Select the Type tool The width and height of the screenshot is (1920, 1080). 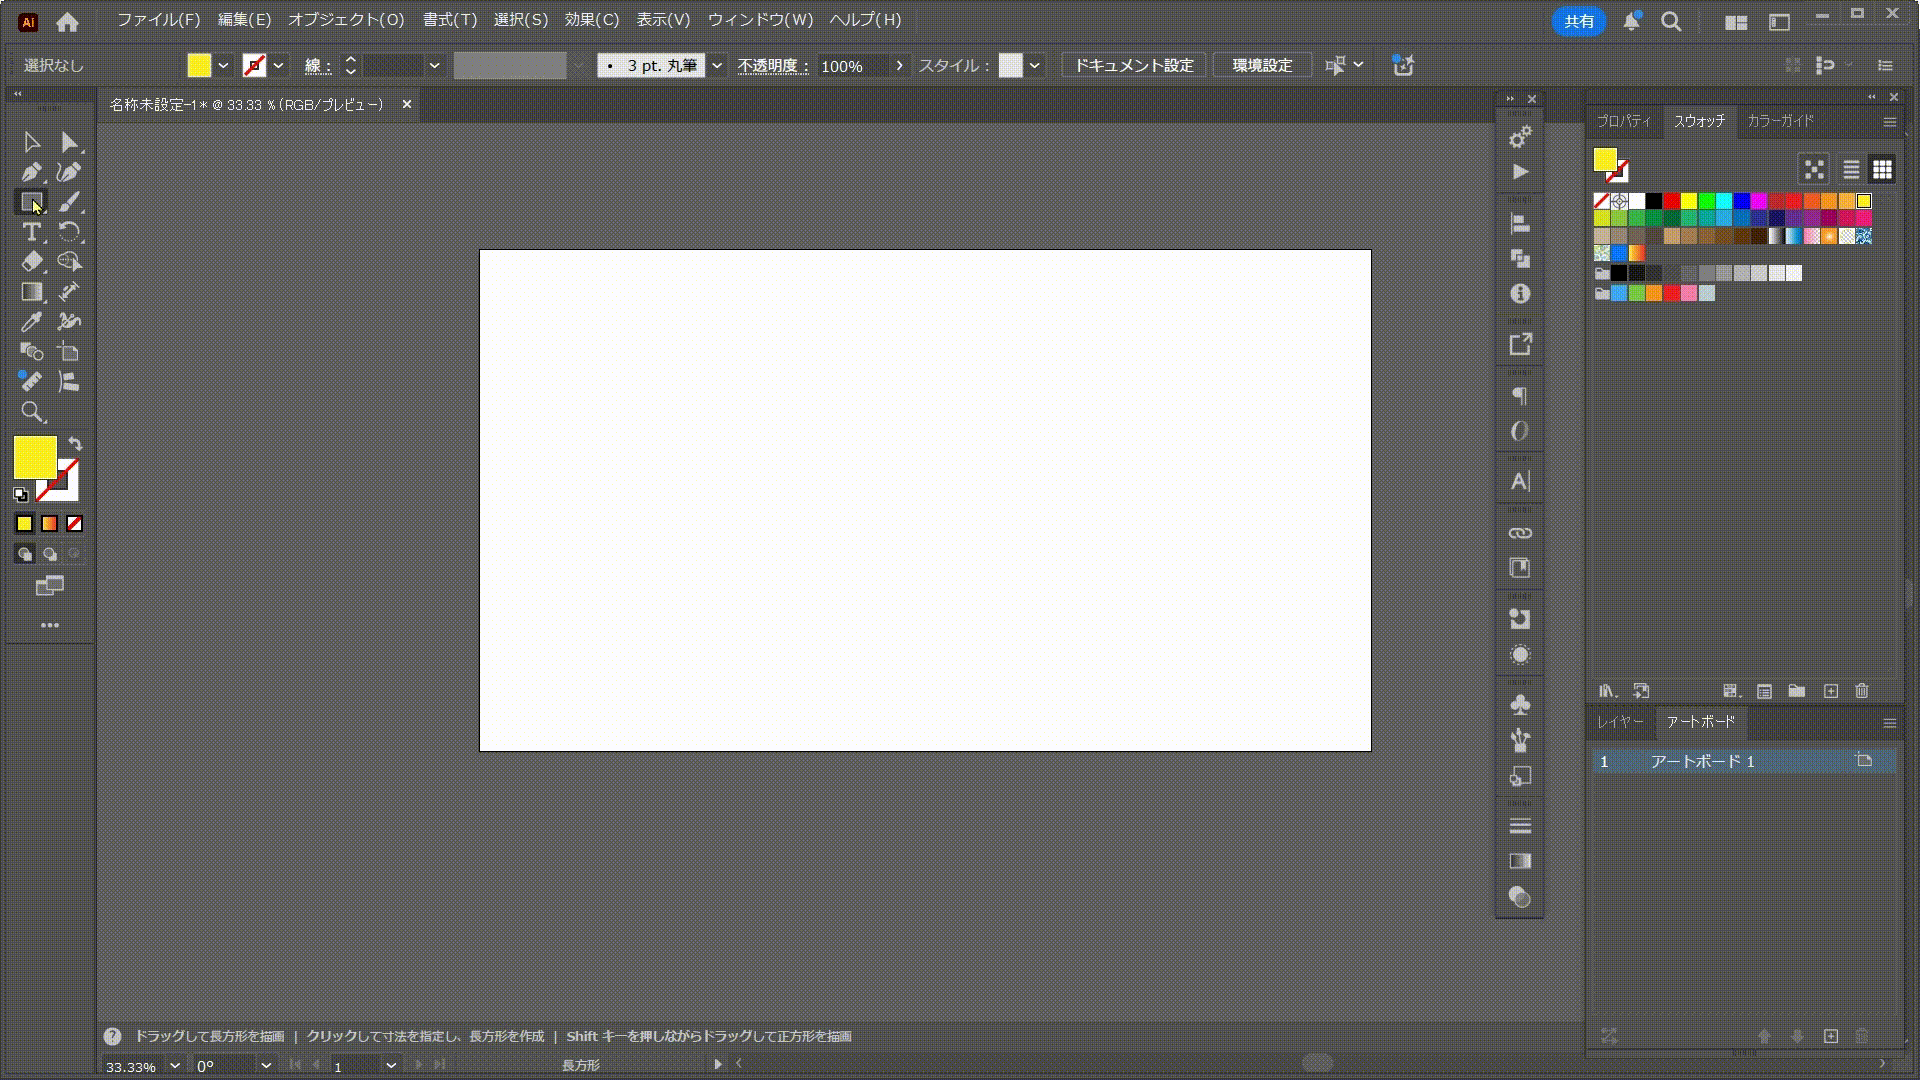click(x=31, y=232)
